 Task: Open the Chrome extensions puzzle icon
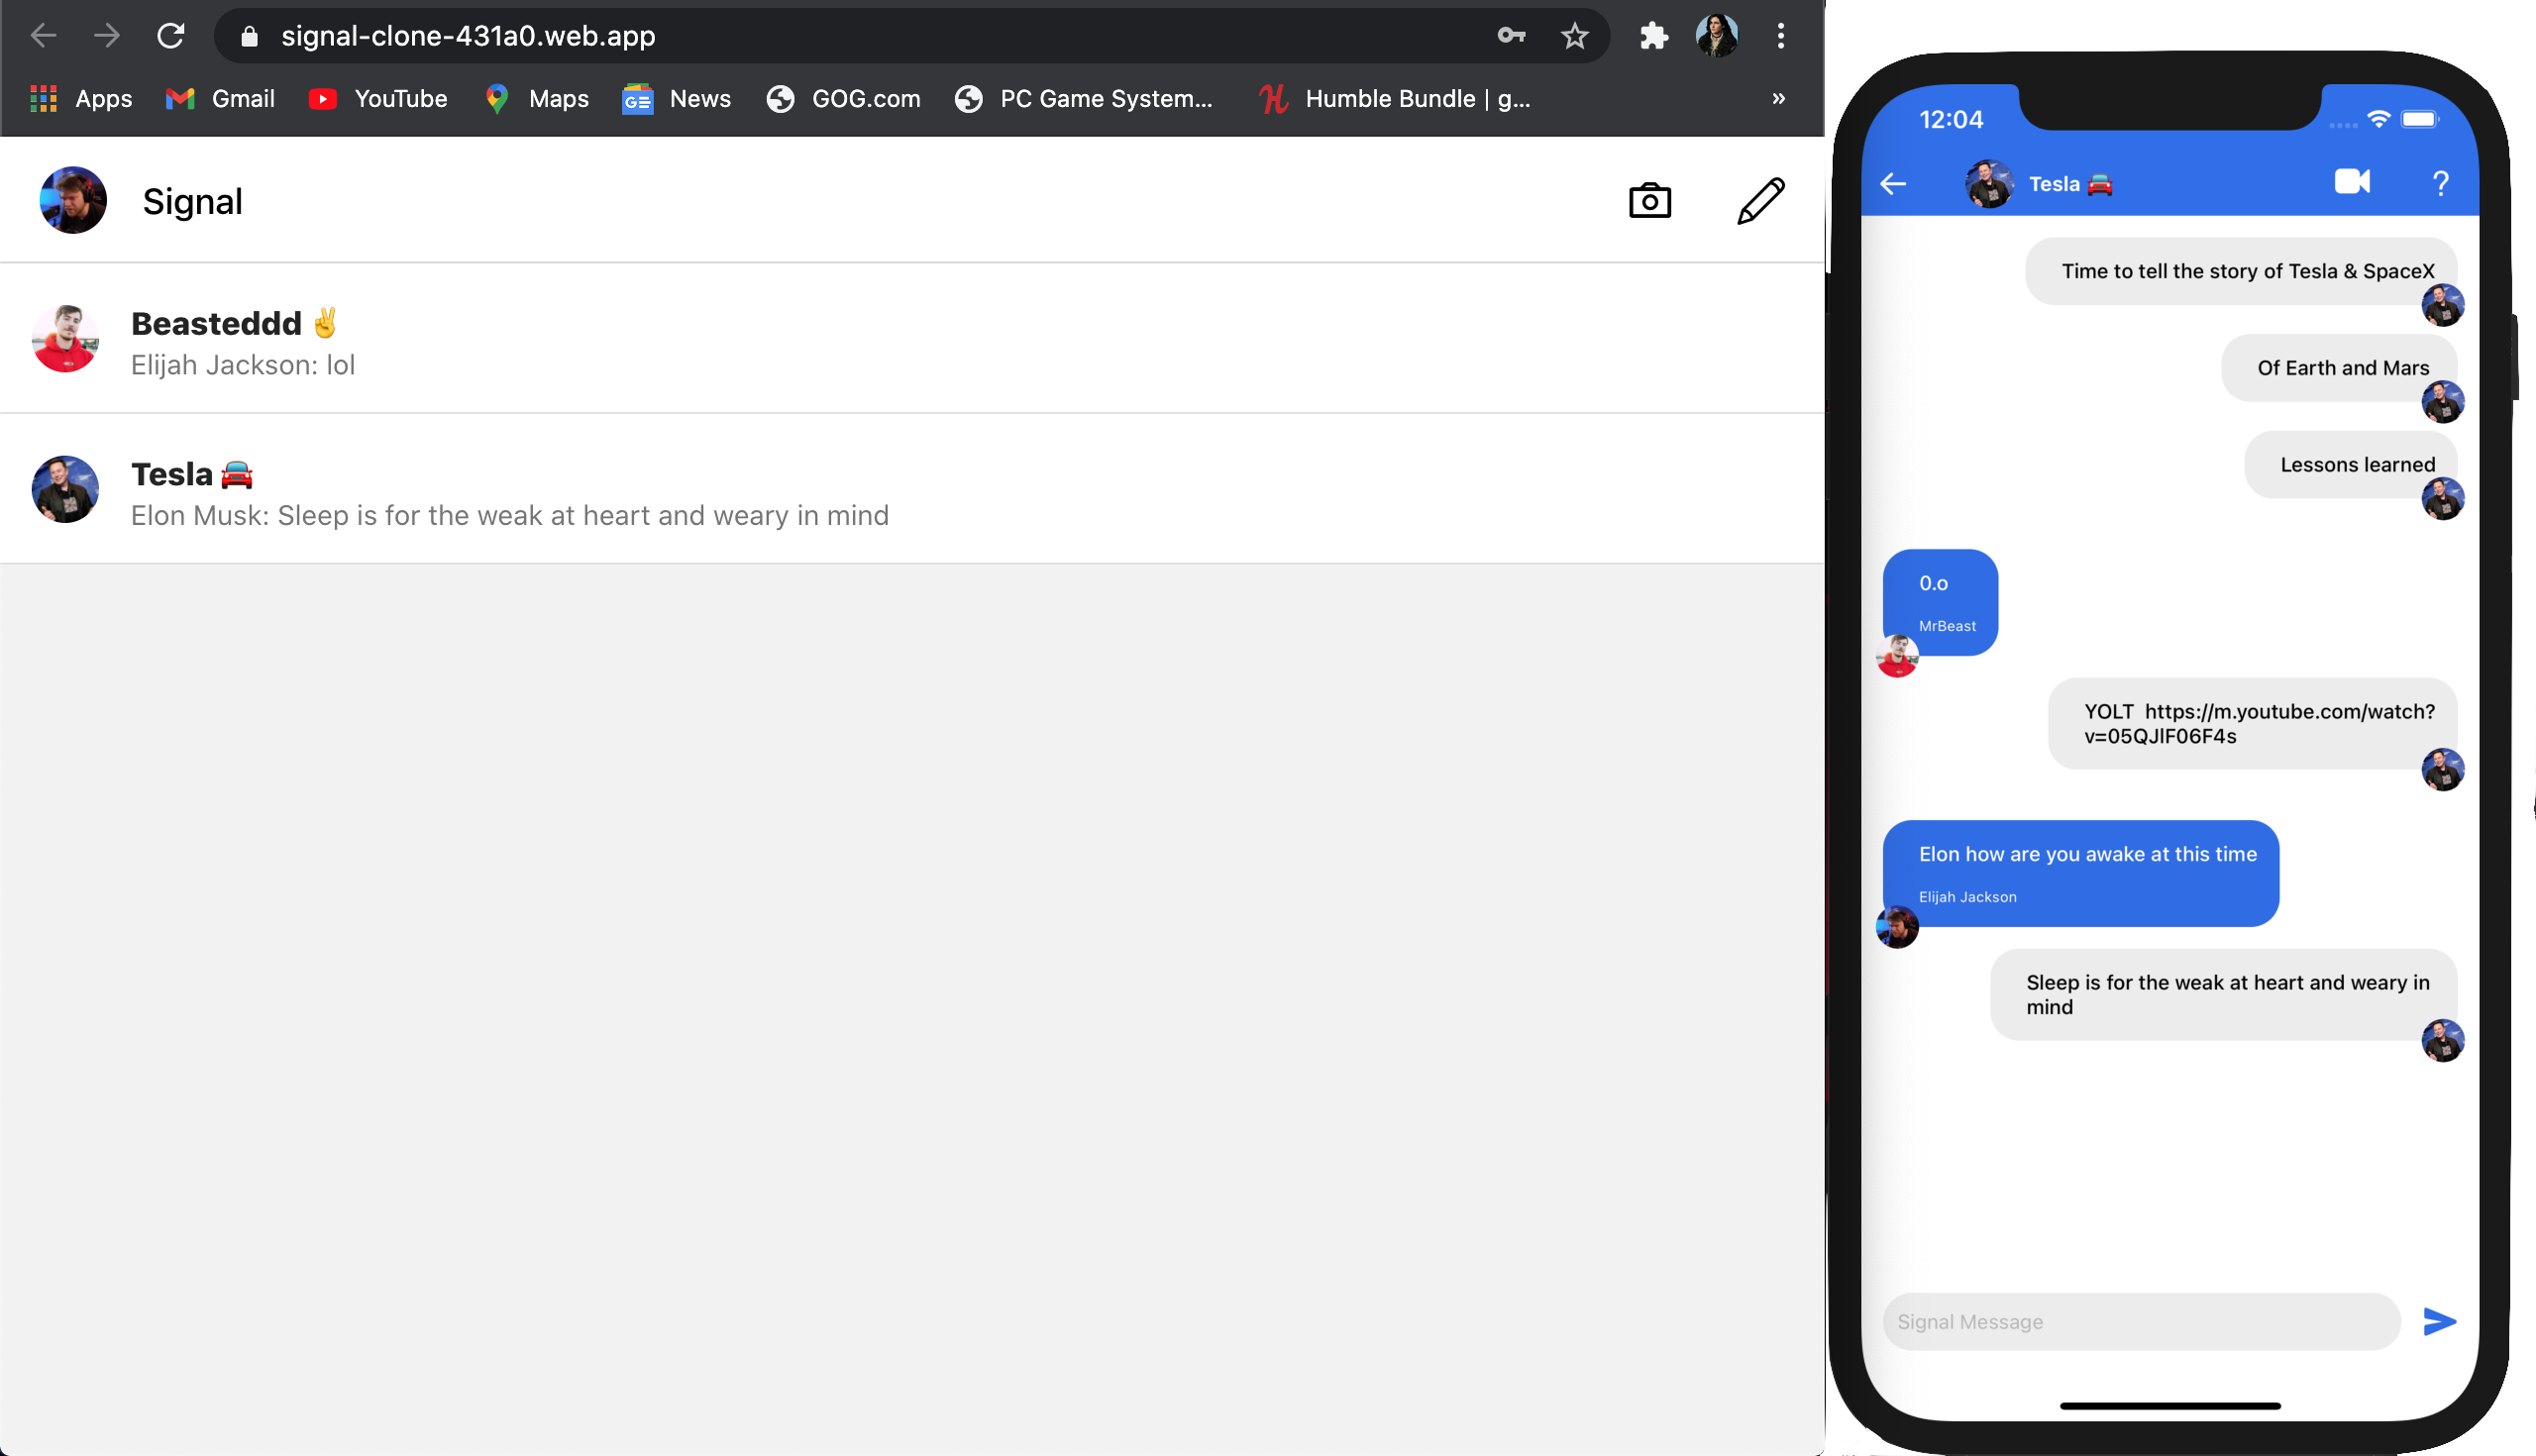click(1654, 36)
